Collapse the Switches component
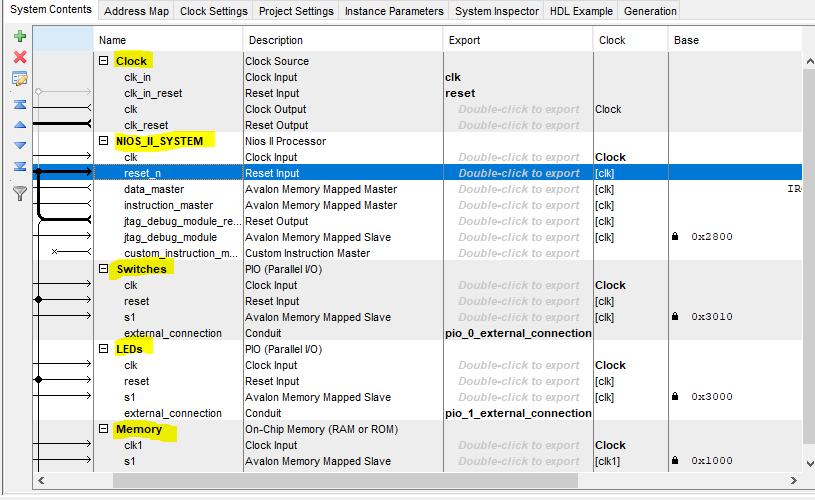Image resolution: width=815 pixels, height=500 pixels. point(103,268)
